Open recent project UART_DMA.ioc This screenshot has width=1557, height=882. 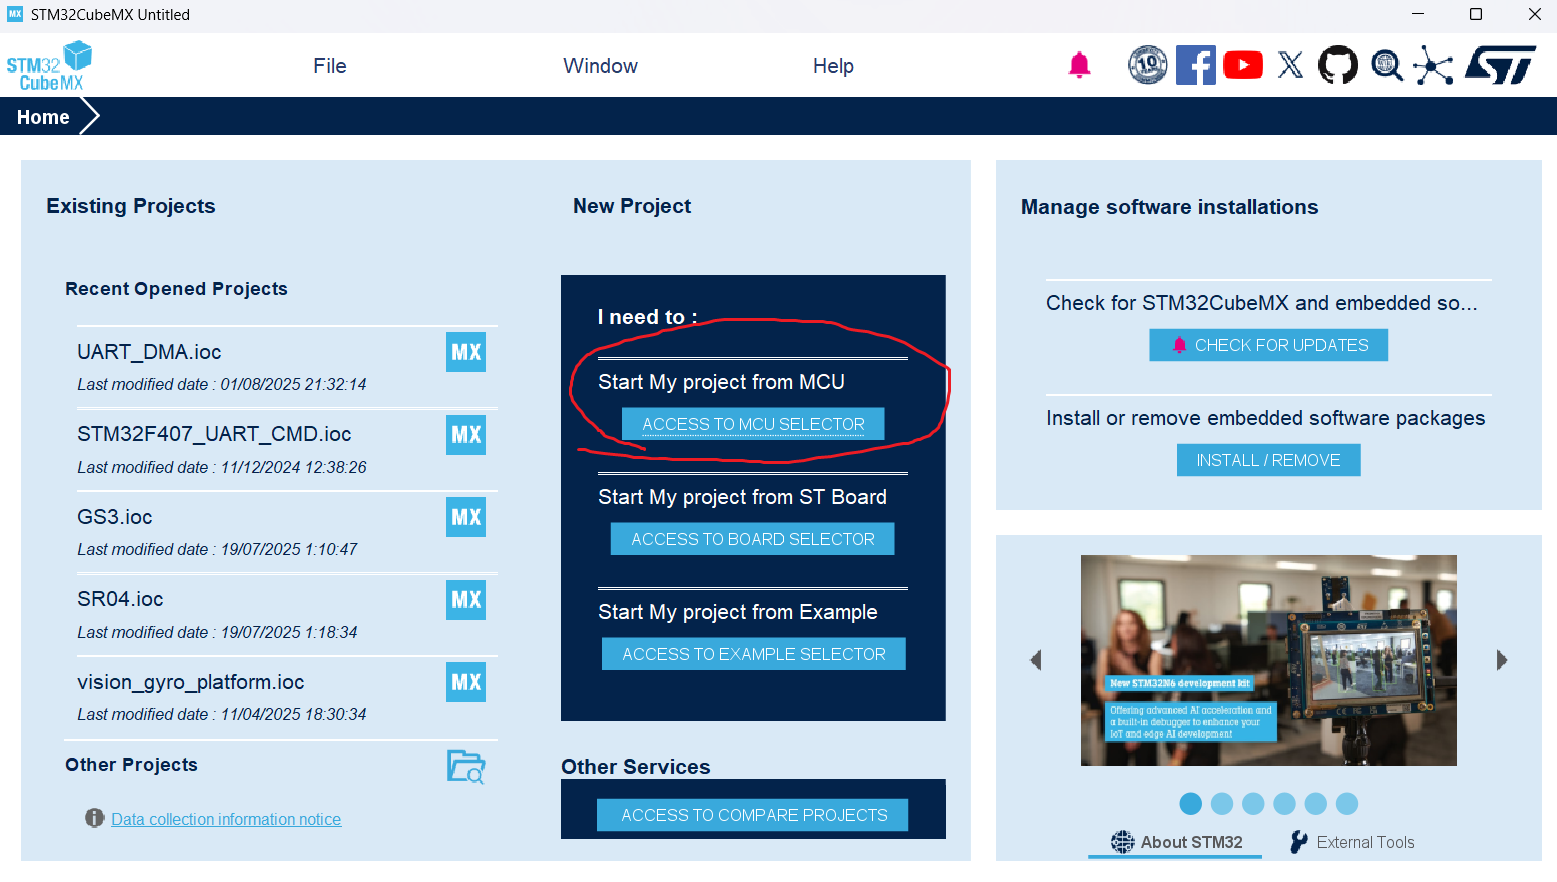(150, 352)
